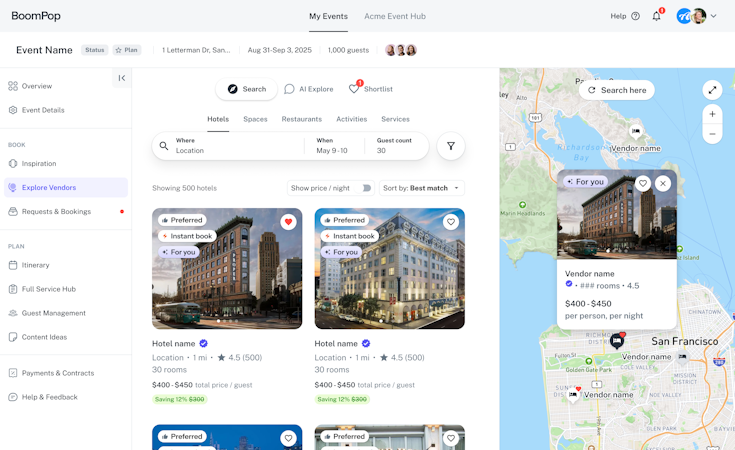
Task: Zoom in on the map
Action: point(712,114)
